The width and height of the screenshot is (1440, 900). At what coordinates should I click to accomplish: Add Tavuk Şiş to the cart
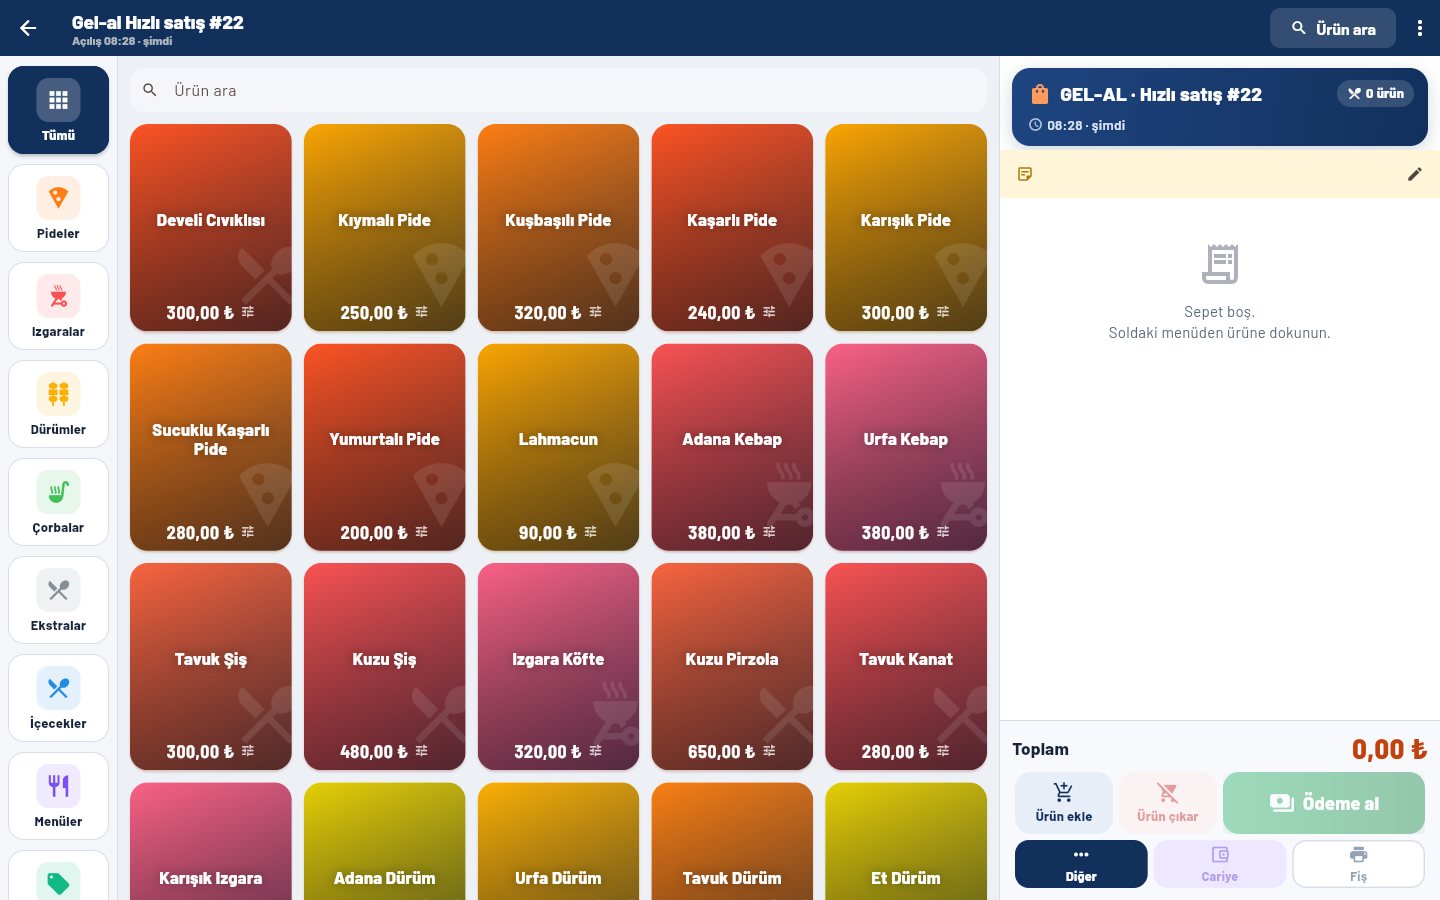coord(211,666)
